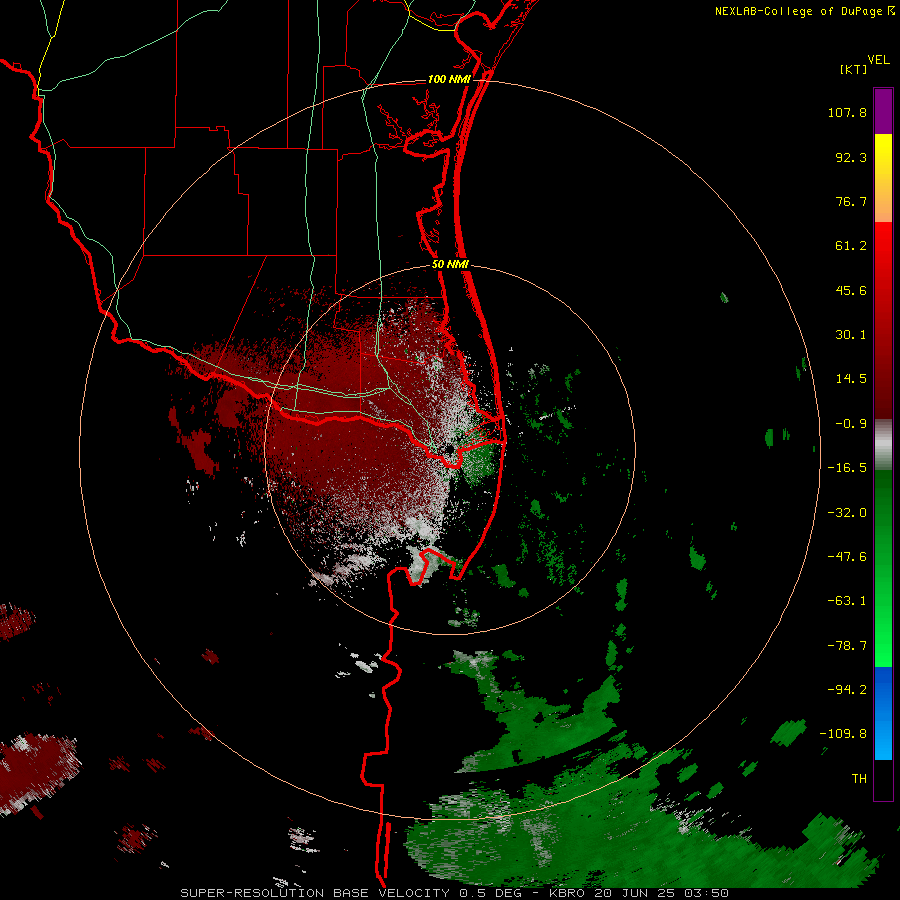Image resolution: width=900 pixels, height=900 pixels.
Task: Click the -78.7 scale value
Action: click(x=847, y=646)
